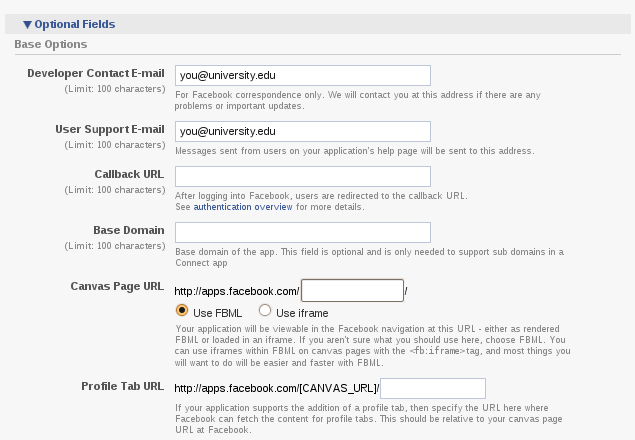Click the [CANVAS_URL] prefix text
The image size is (635, 440).
[337, 389]
